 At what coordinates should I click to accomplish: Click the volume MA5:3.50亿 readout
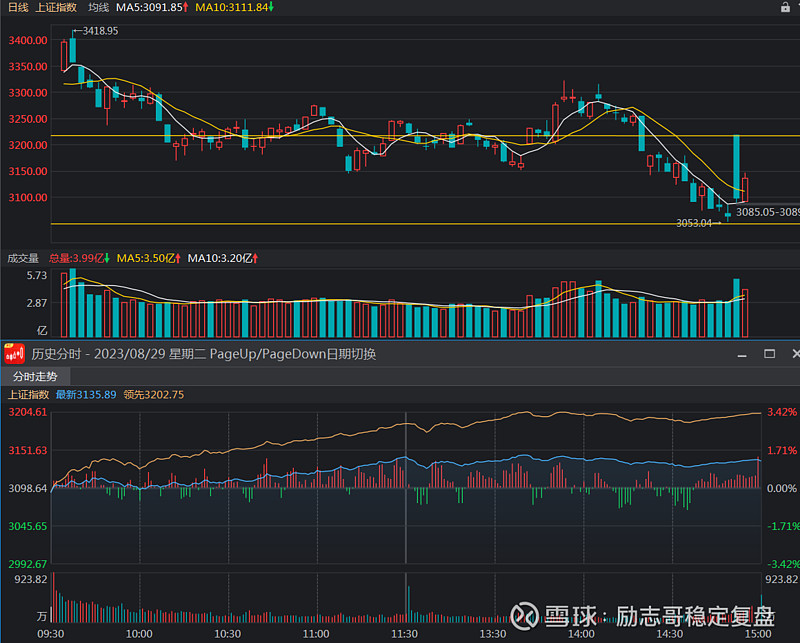(148, 258)
